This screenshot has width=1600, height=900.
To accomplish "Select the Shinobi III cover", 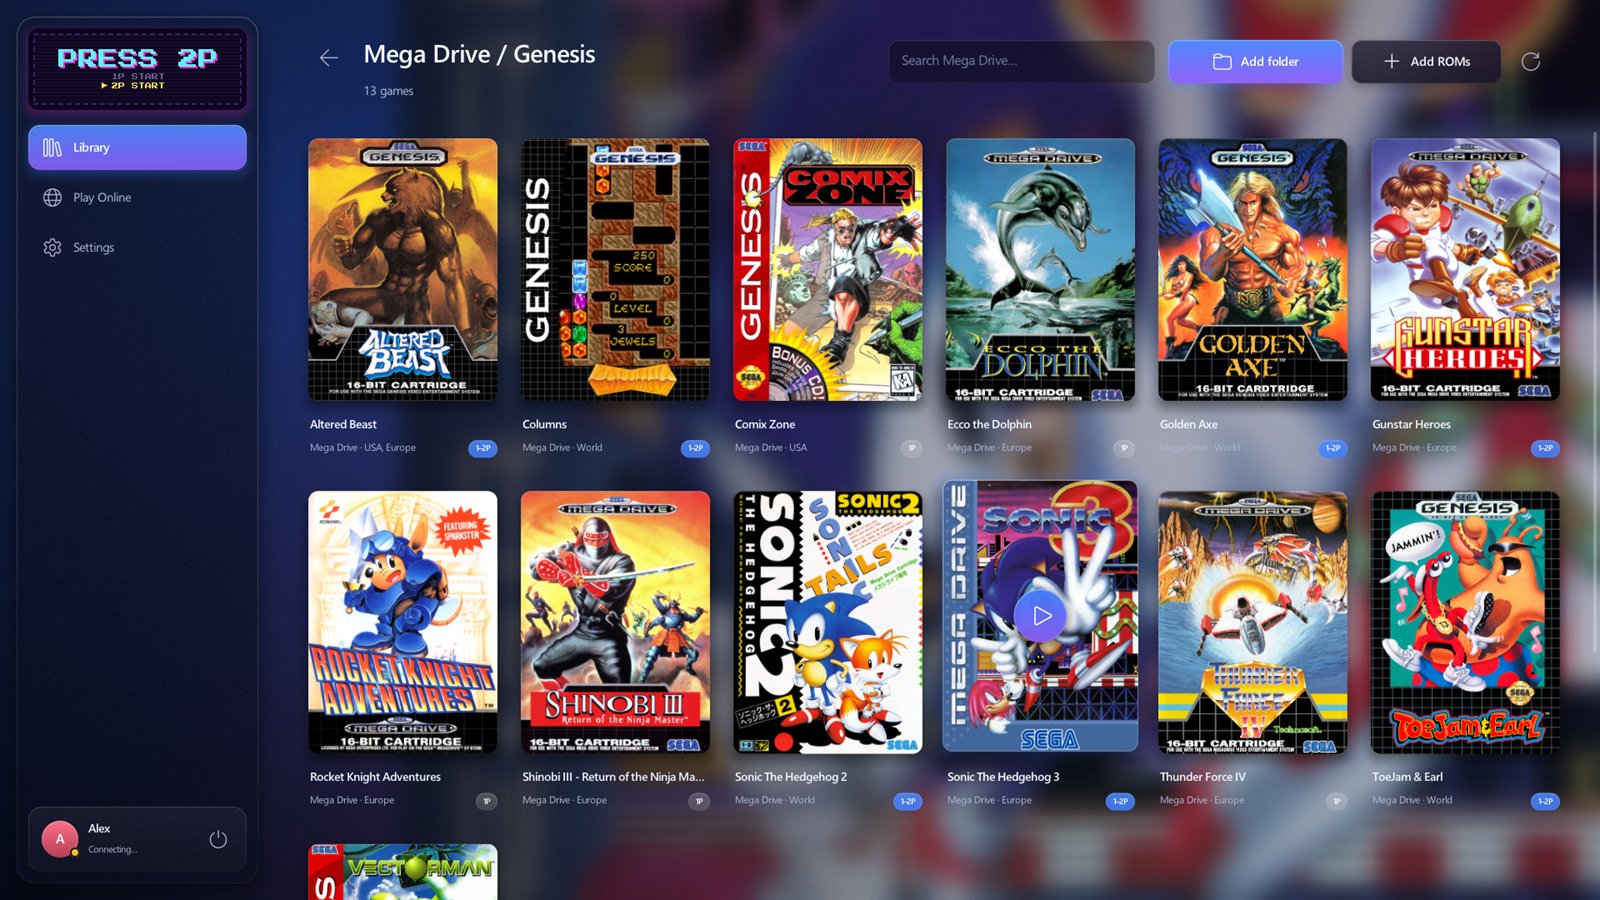I will tap(615, 622).
